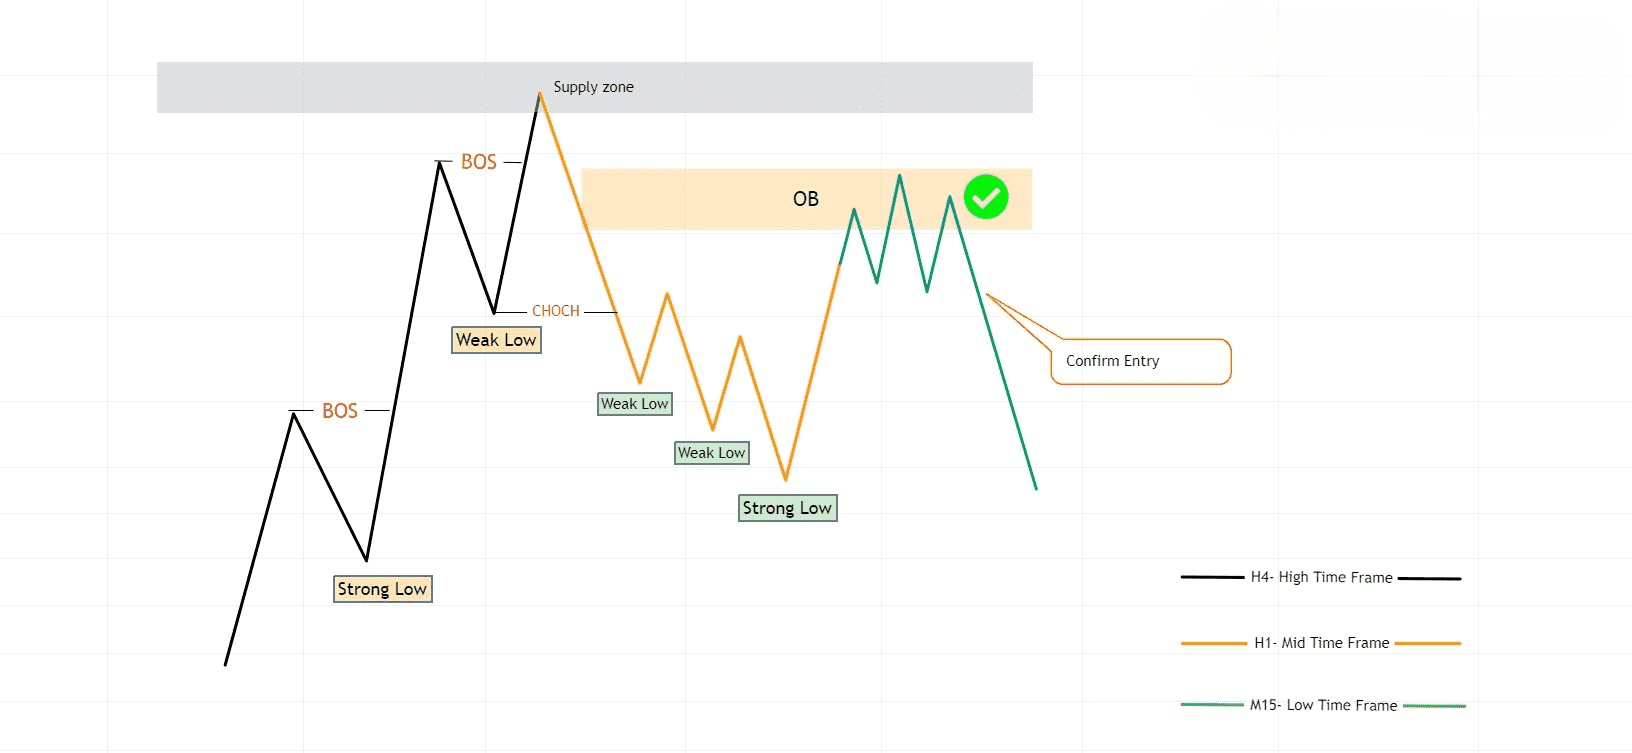Click the first green Weak Low box below CHOCH
Image resolution: width=1632 pixels, height=753 pixels.
pos(634,404)
